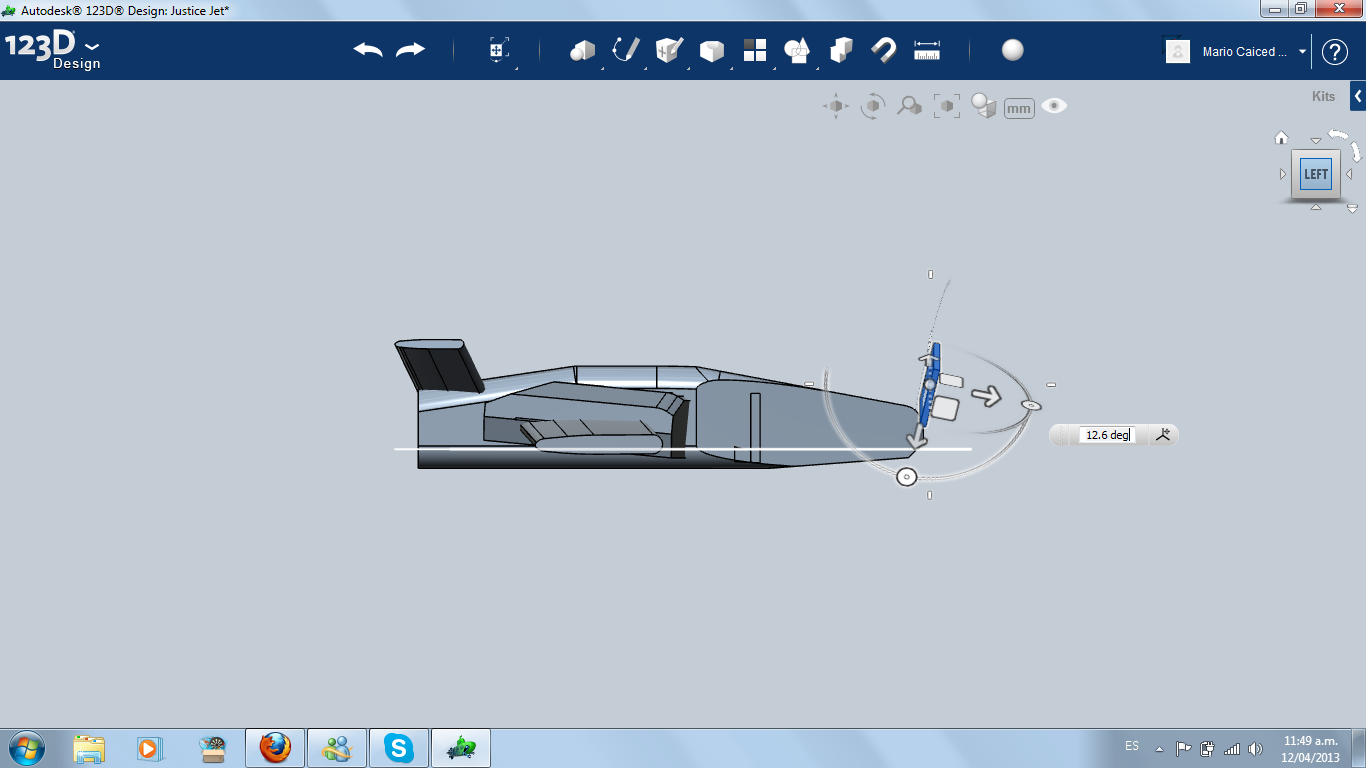1366x768 pixels.
Task: Open the volume speaker control
Action: 1256,748
